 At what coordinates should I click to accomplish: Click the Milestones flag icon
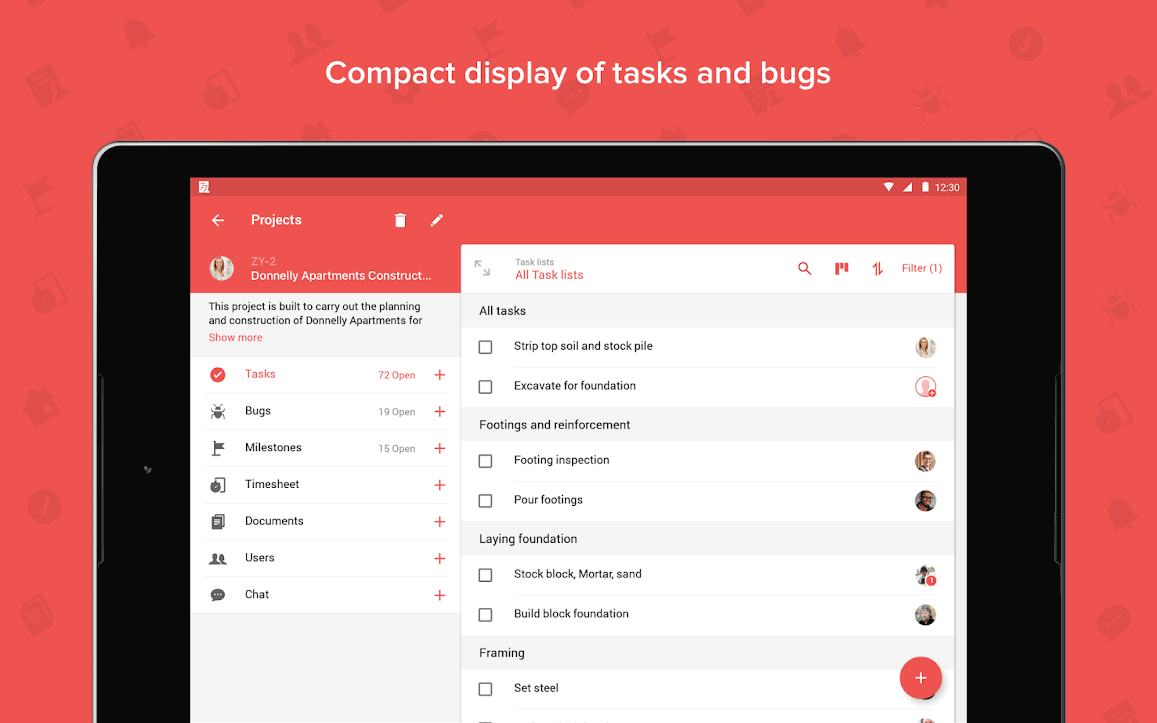coord(219,447)
